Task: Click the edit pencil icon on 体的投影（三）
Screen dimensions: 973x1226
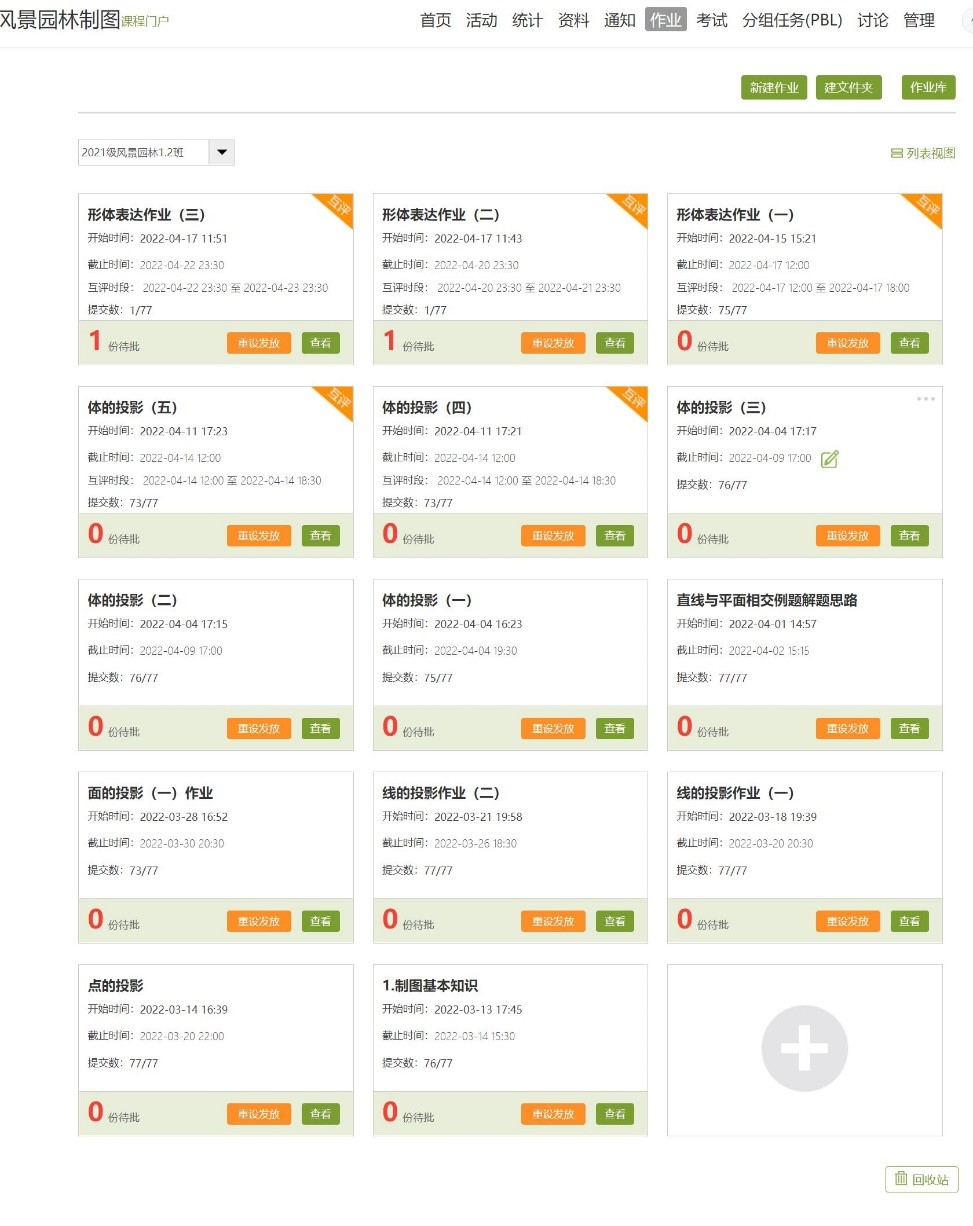Action: (829, 459)
